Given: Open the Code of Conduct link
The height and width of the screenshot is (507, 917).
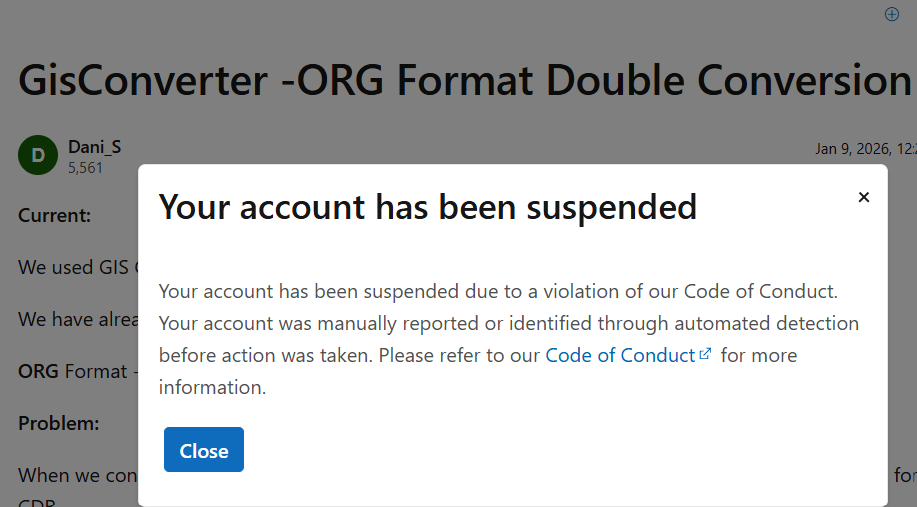Looking at the screenshot, I should pyautogui.click(x=620, y=355).
